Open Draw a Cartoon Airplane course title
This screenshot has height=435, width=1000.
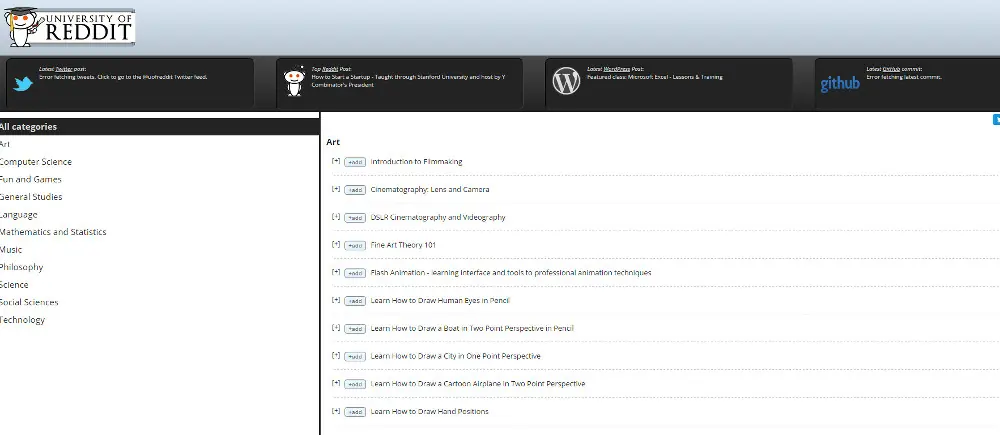[478, 384]
